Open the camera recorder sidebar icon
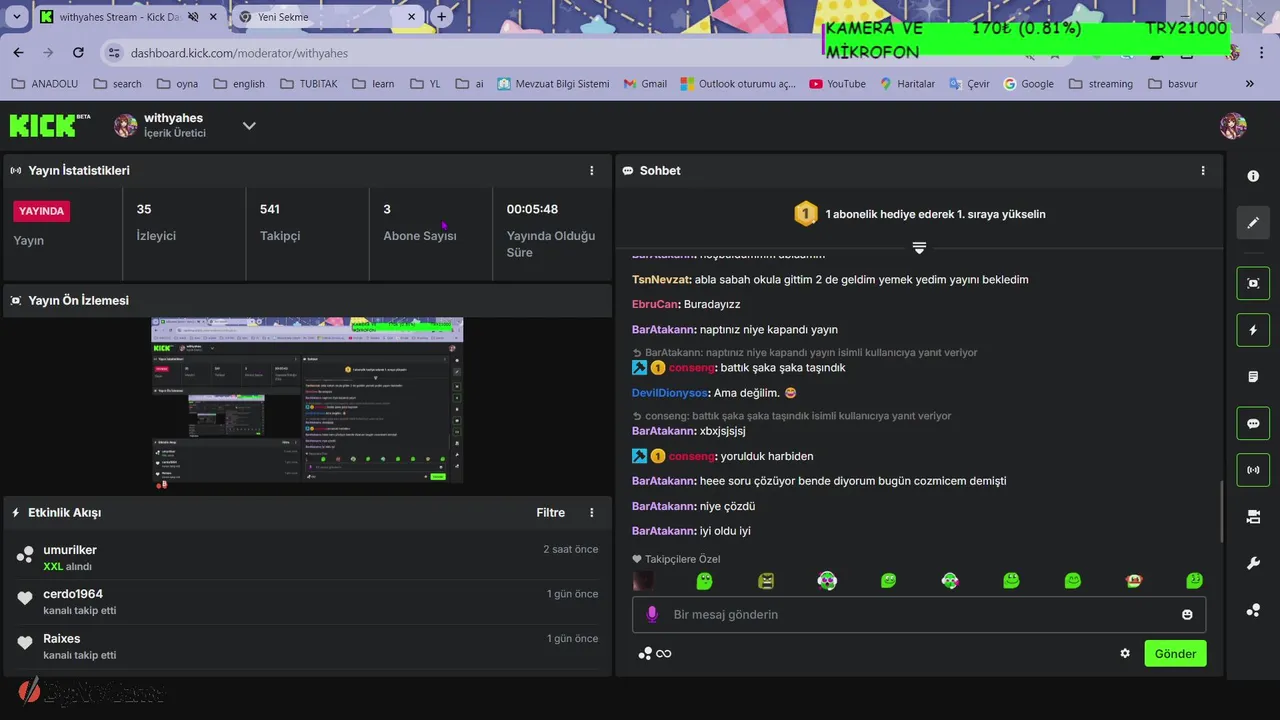This screenshot has height=720, width=1280. (1253, 517)
